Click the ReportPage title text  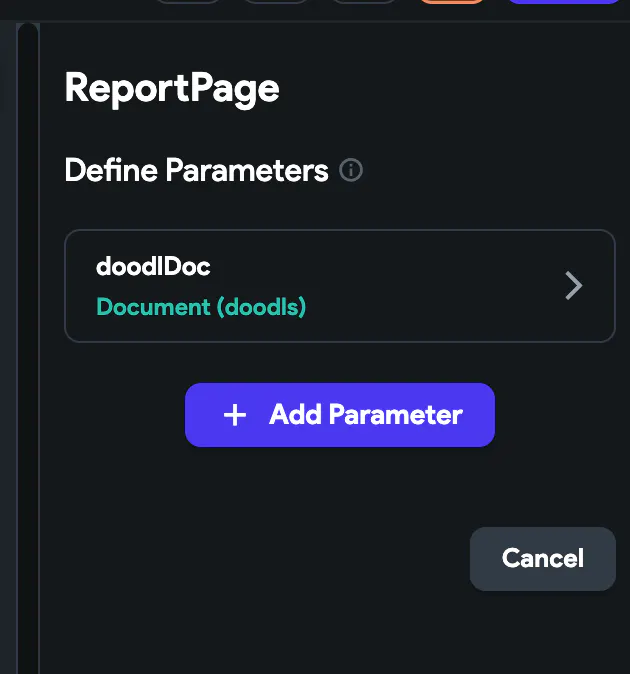[172, 89]
